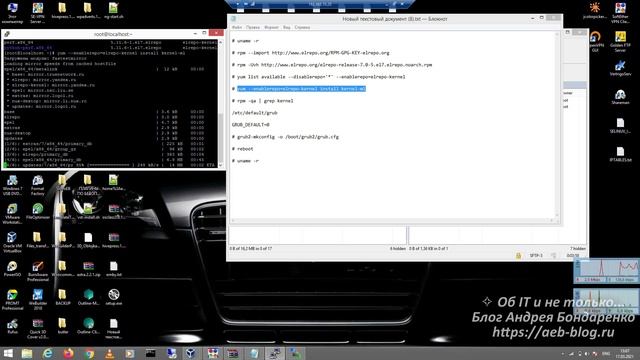This screenshot has width=640, height=360.
Task: Click the Notepad title bar
Action: pyautogui.click(x=394, y=19)
